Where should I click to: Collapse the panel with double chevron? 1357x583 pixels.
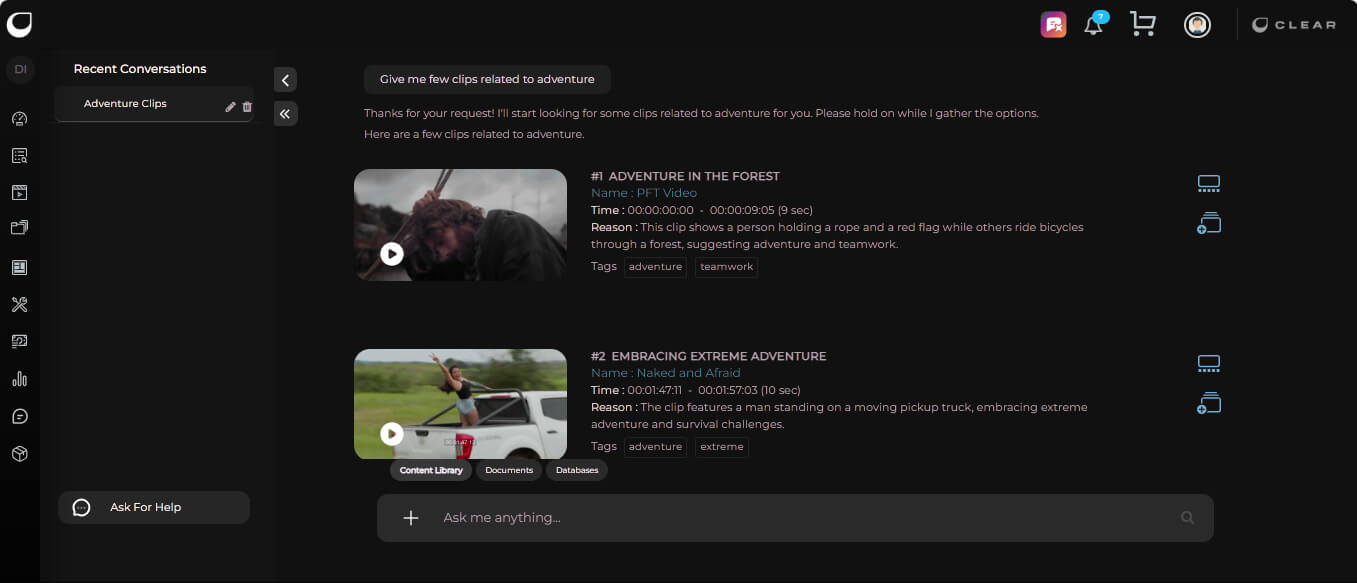[285, 114]
